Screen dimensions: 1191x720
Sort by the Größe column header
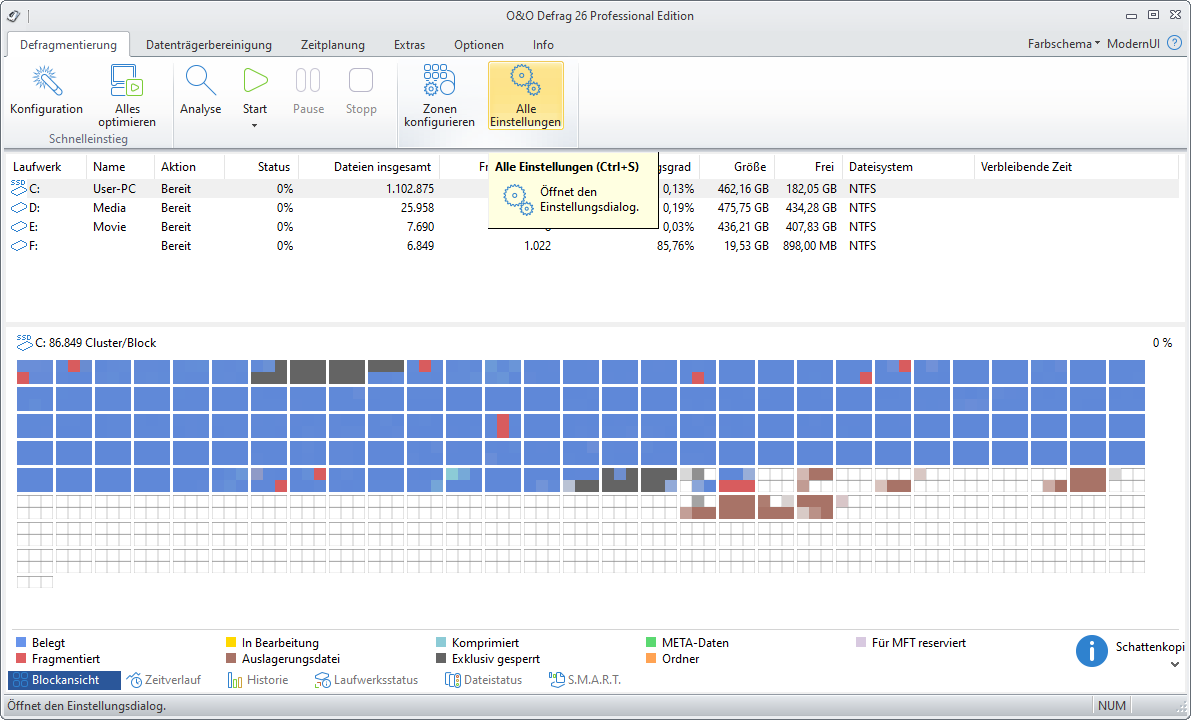735,166
